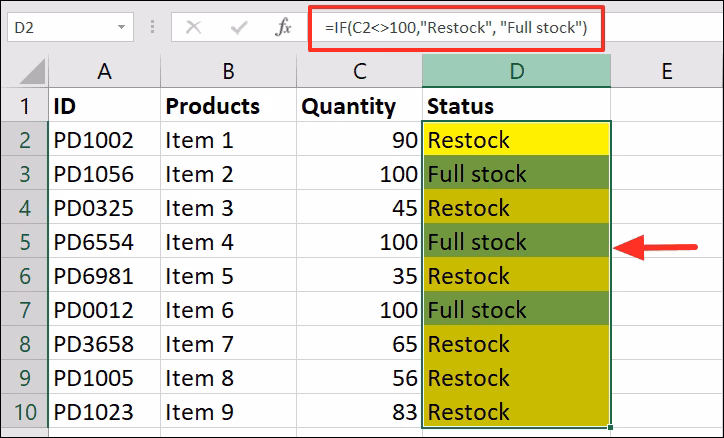Open the Name Box dropdown arrow
724x438 pixels.
click(123, 28)
